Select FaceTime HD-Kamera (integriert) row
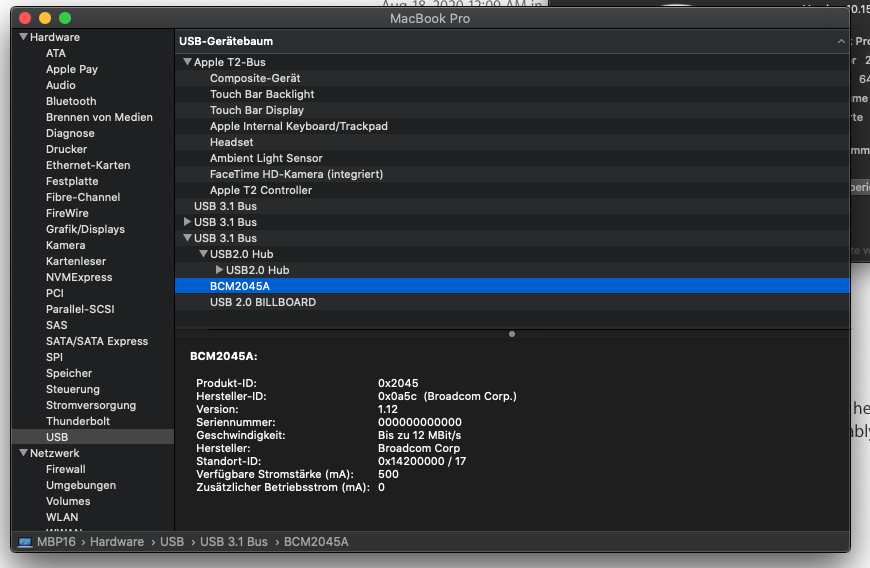 pyautogui.click(x=512, y=174)
